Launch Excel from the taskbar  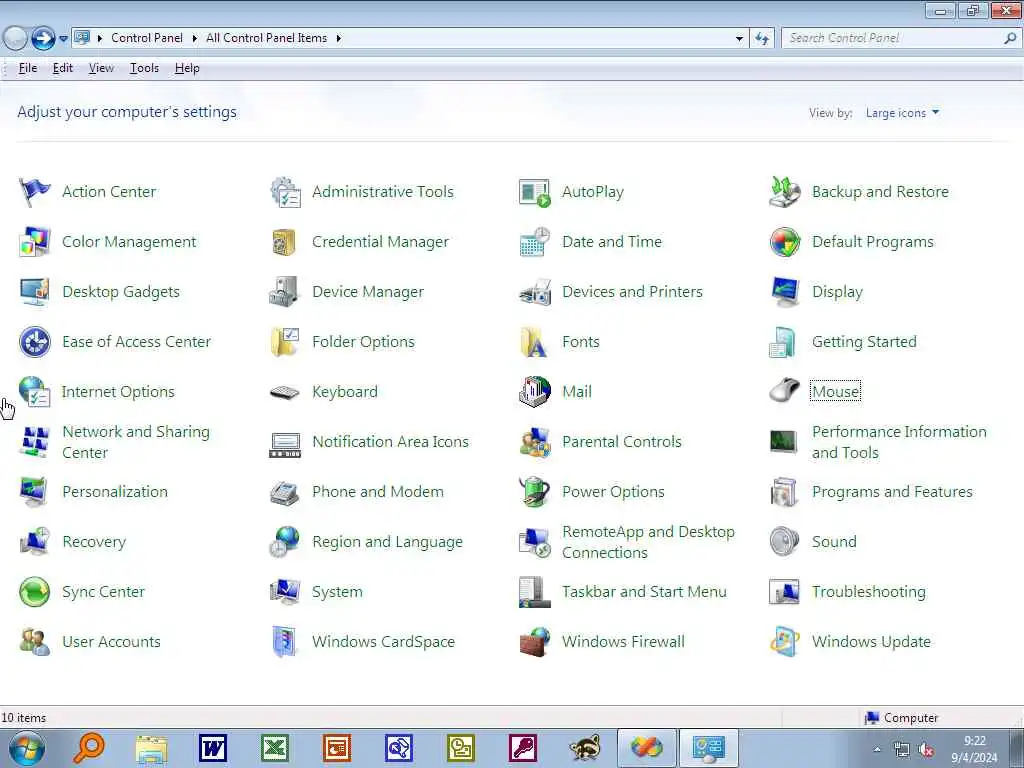click(x=275, y=748)
